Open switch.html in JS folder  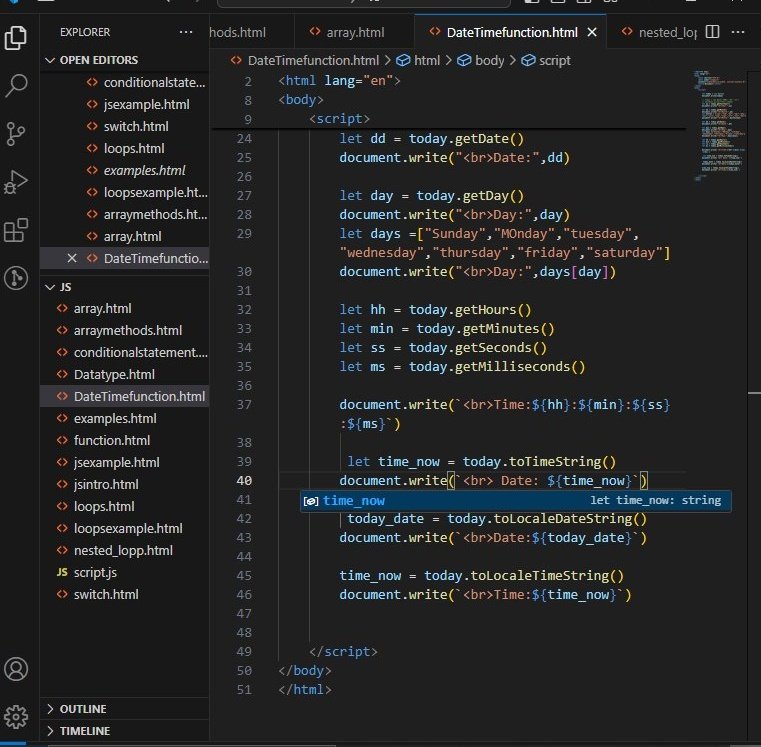coord(124,594)
